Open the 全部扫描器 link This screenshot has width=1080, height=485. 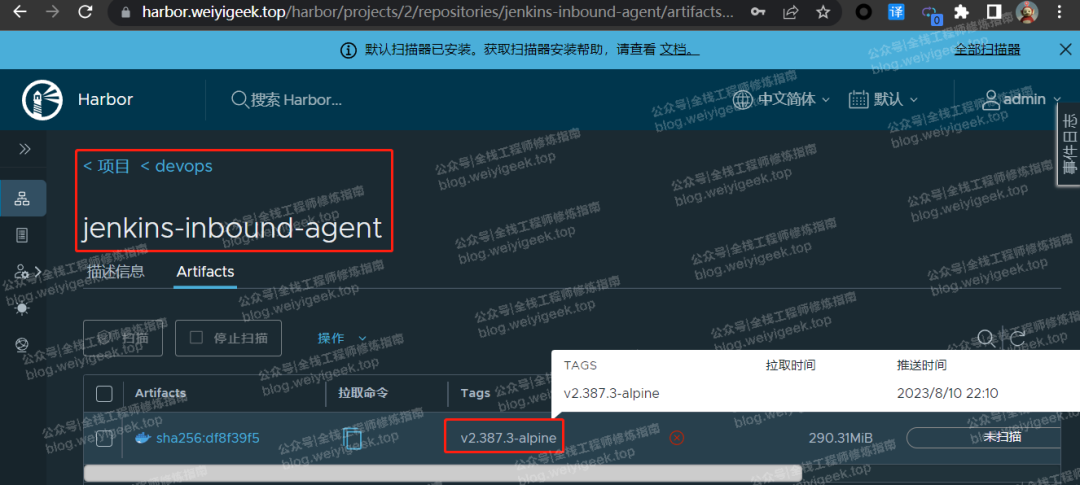(x=987, y=50)
